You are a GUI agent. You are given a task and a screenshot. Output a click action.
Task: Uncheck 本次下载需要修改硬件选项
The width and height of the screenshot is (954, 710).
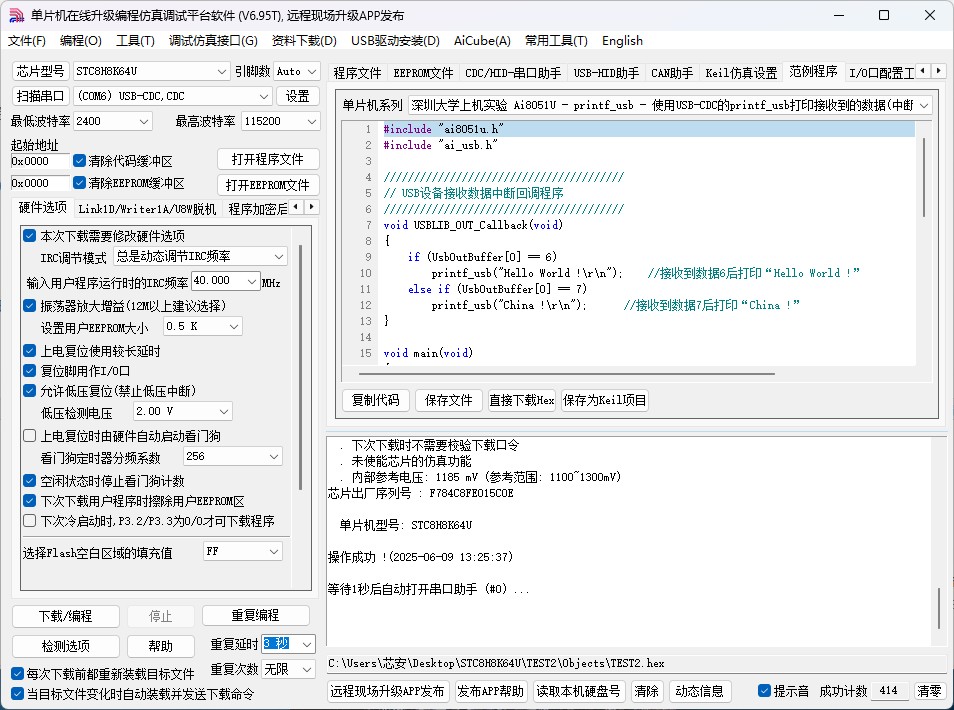click(x=29, y=235)
